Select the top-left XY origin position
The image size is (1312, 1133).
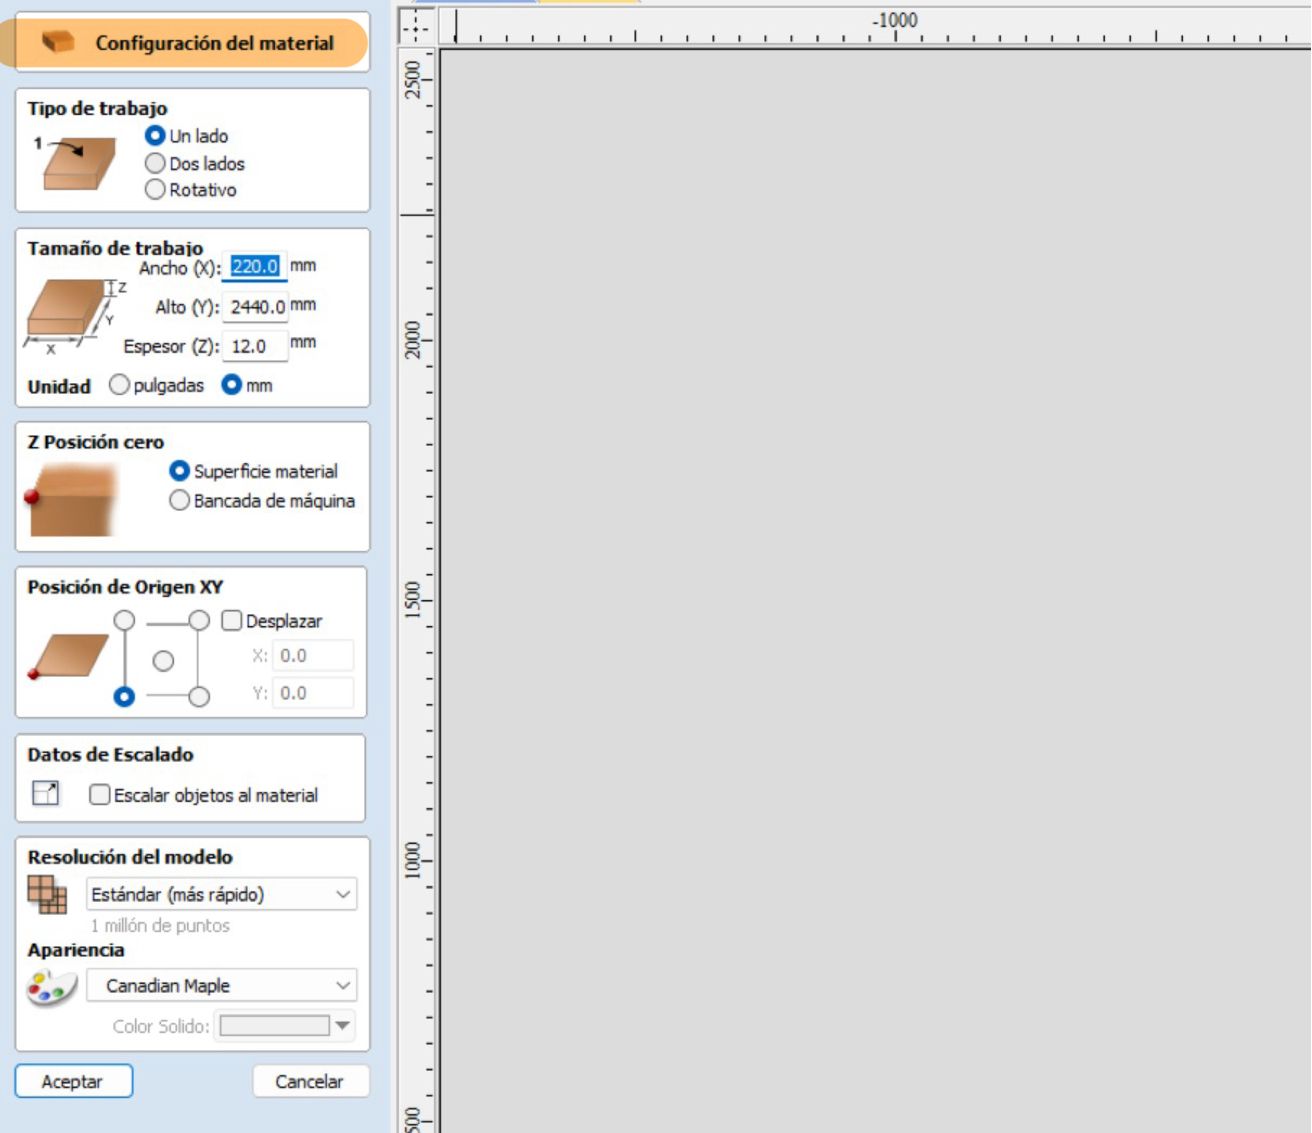tap(124, 620)
